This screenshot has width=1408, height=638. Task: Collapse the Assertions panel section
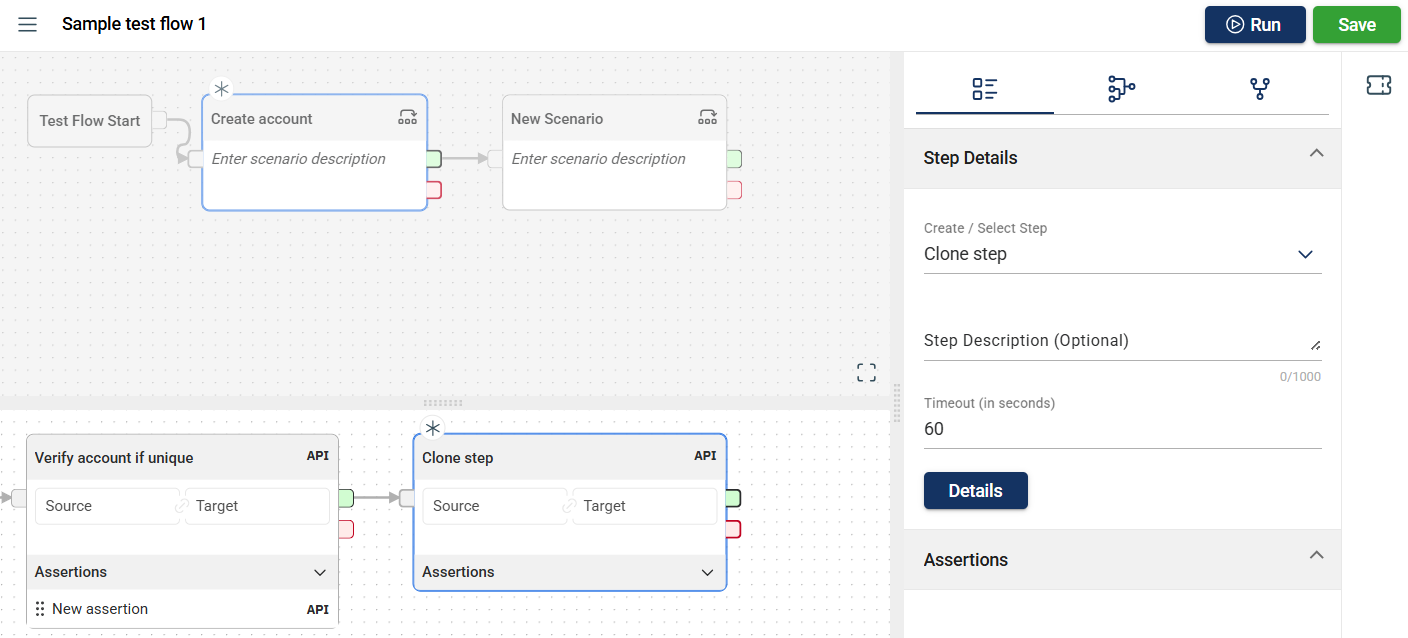click(1316, 556)
